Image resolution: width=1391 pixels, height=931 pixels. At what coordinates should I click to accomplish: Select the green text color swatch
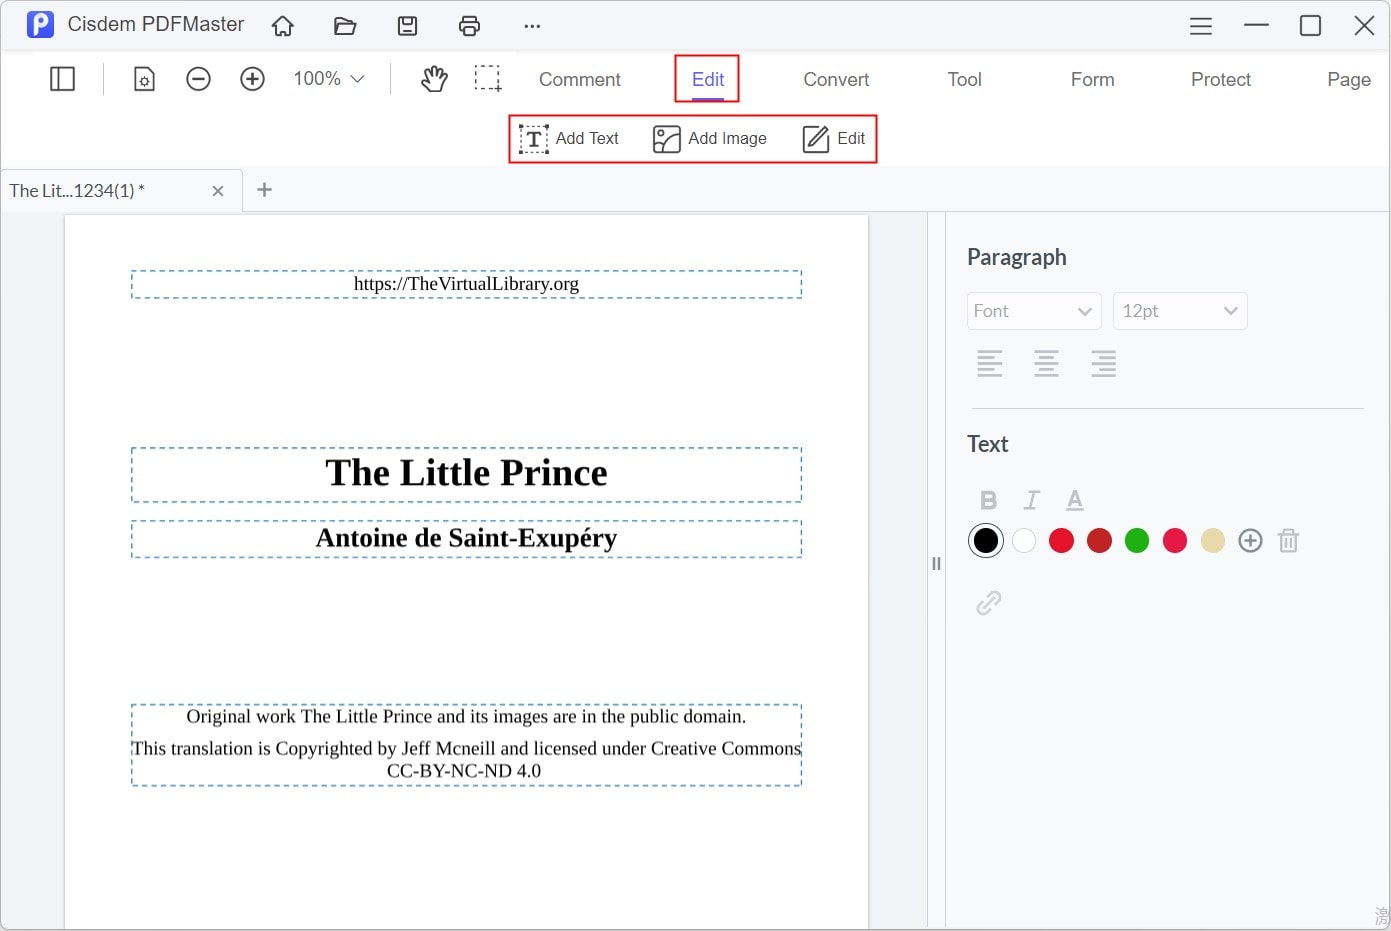tap(1137, 540)
